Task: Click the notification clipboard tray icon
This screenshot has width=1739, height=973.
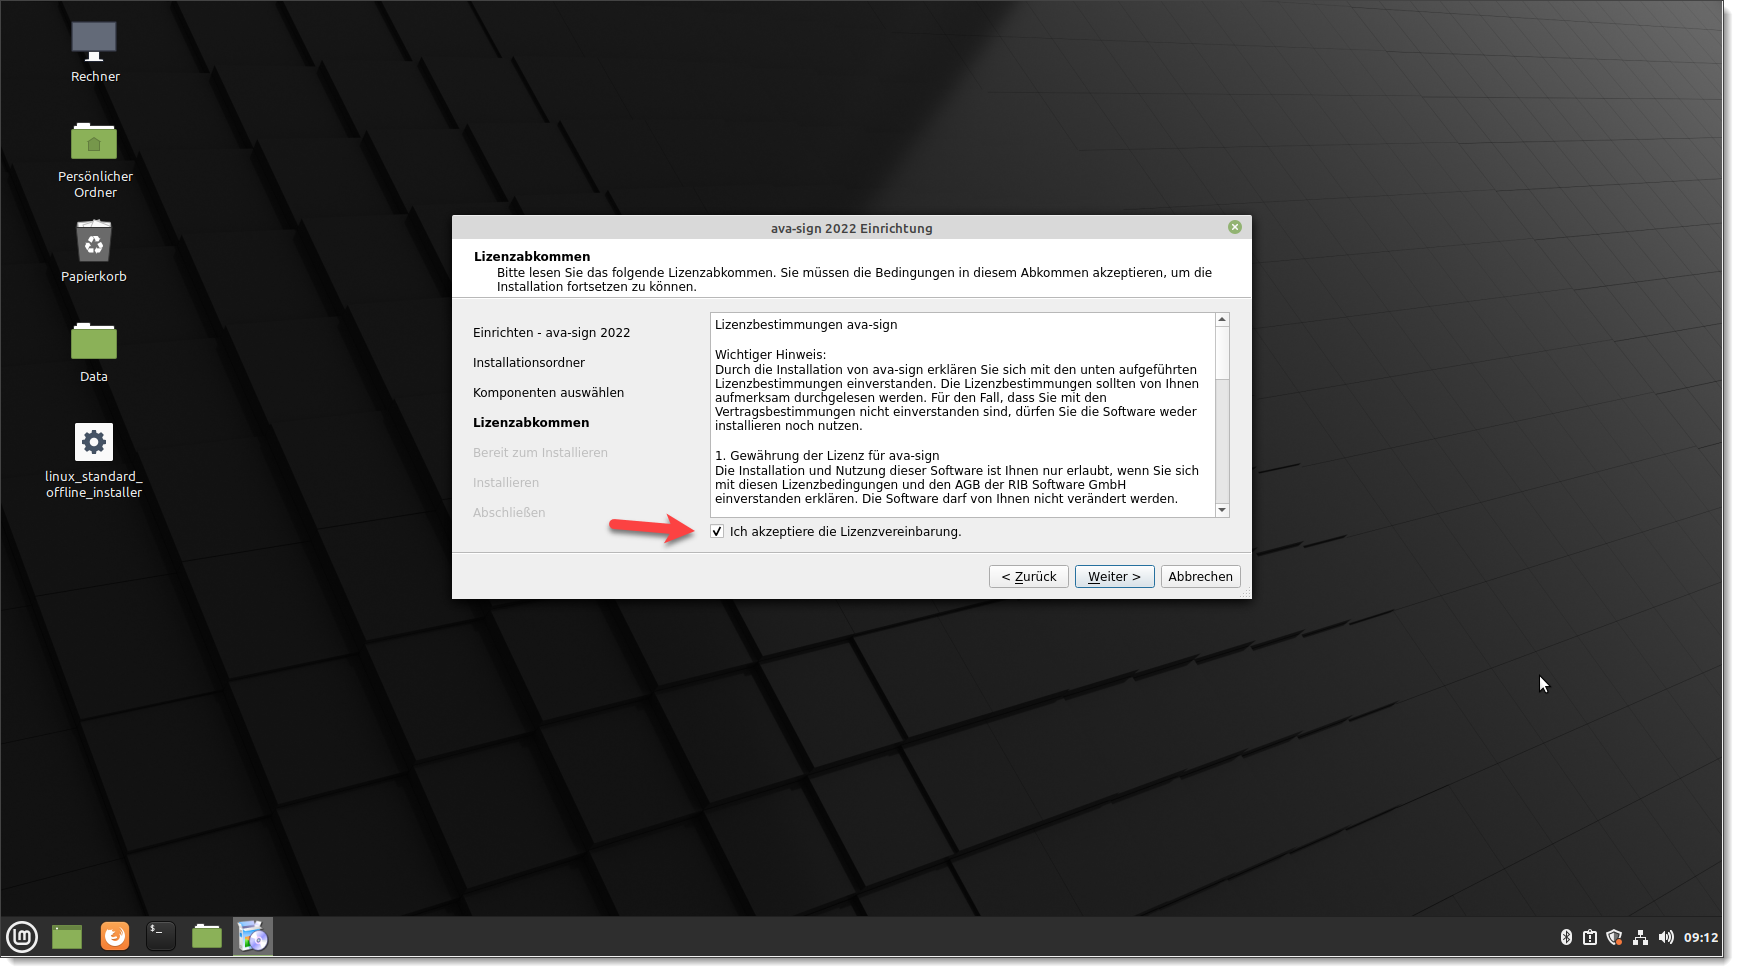Action: (x=1590, y=937)
